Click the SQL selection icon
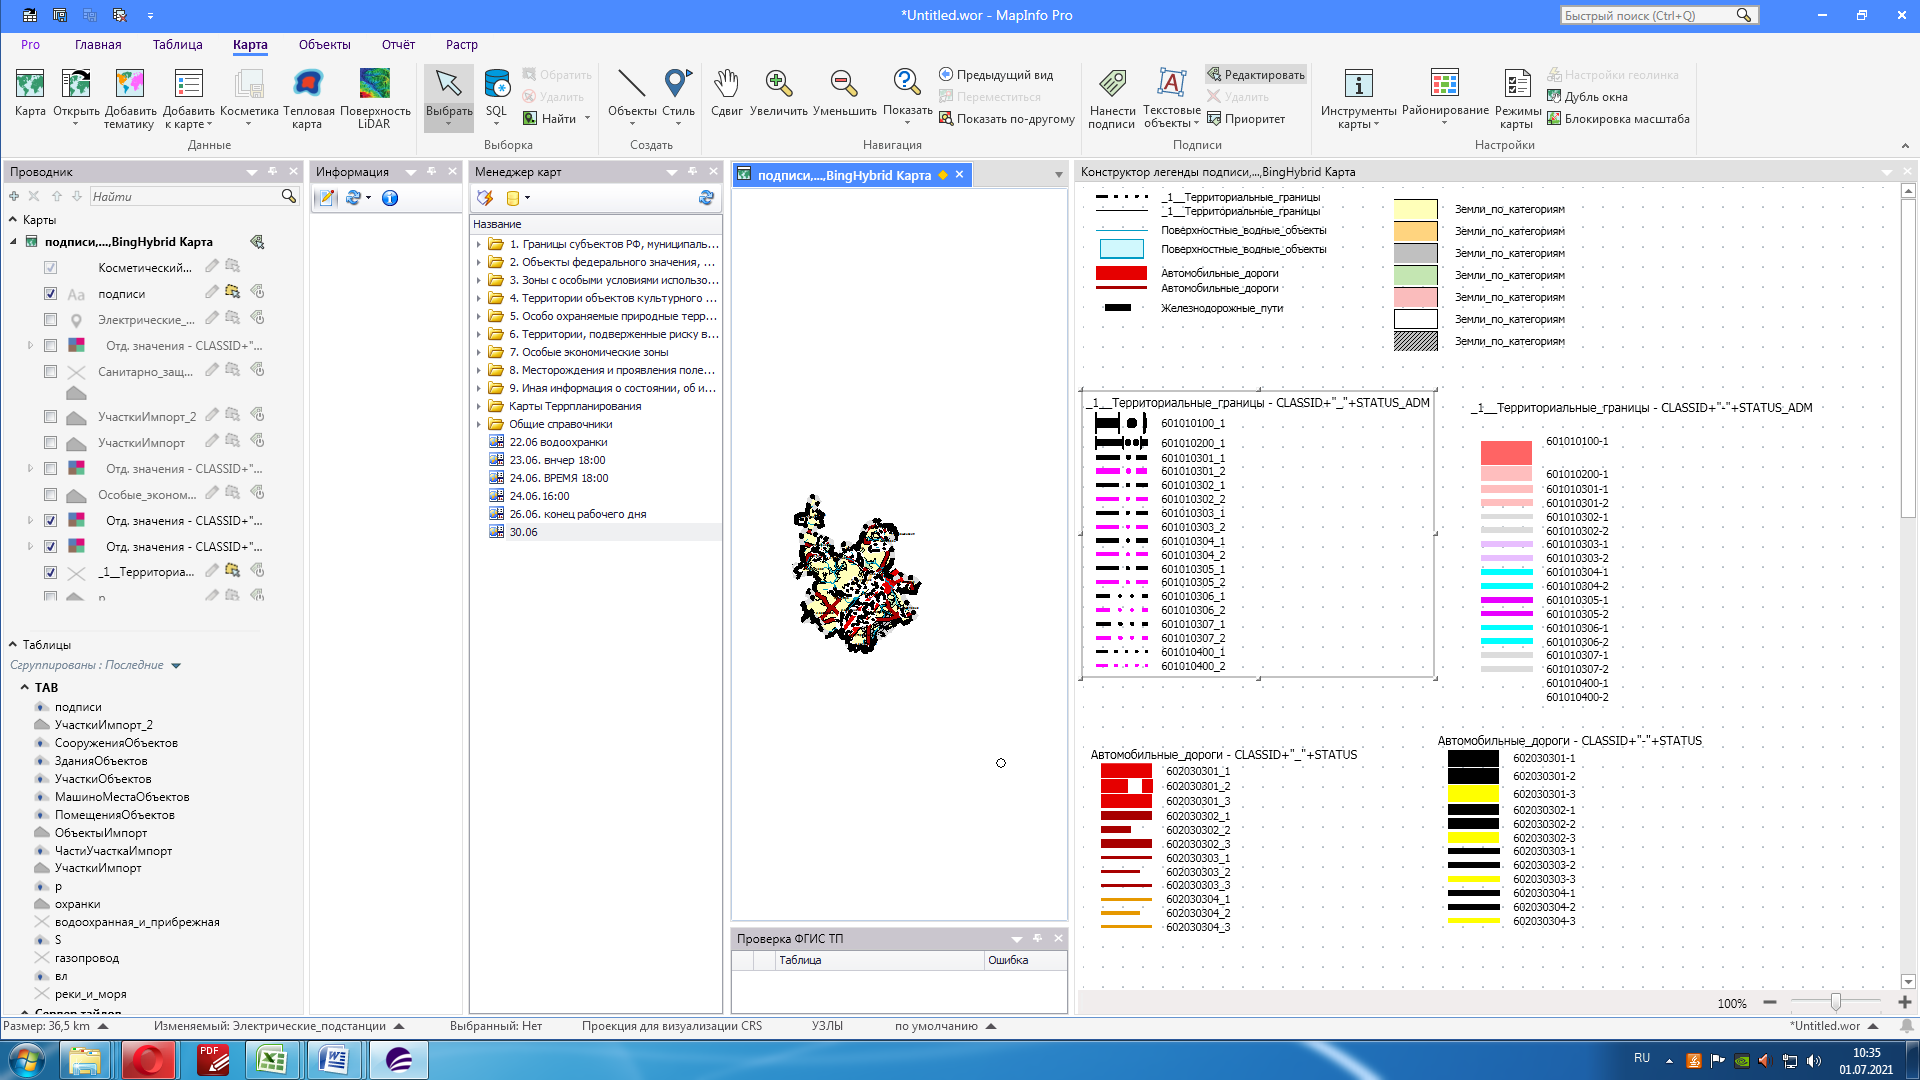This screenshot has width=1920, height=1080. (x=496, y=85)
